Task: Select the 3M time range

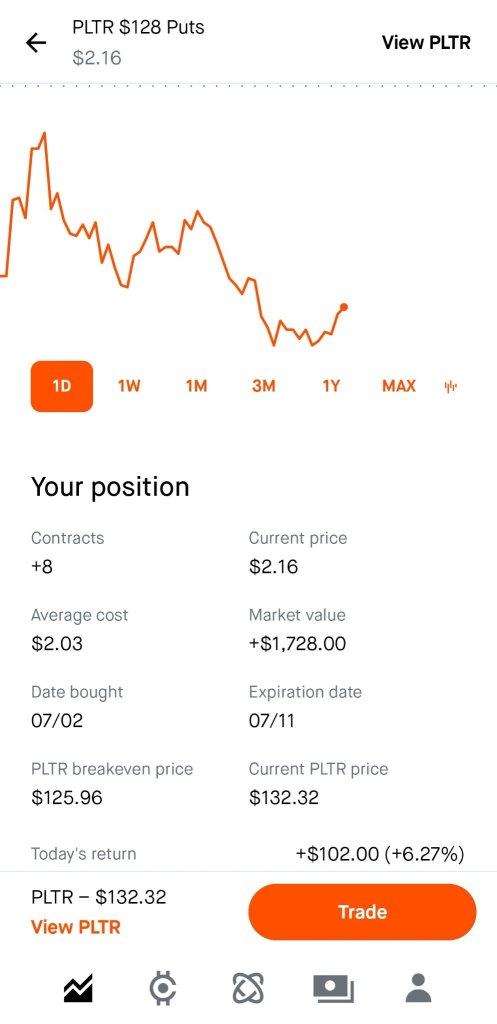Action: pos(264,386)
